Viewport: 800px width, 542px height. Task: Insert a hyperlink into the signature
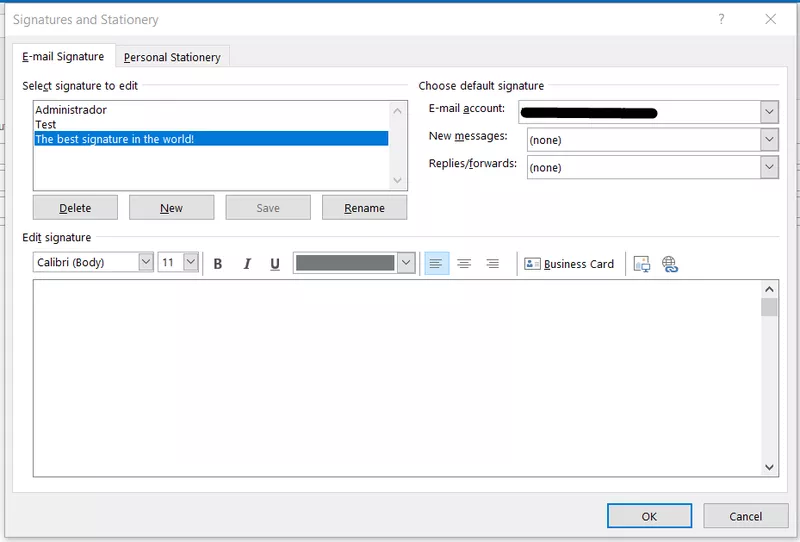tap(669, 264)
